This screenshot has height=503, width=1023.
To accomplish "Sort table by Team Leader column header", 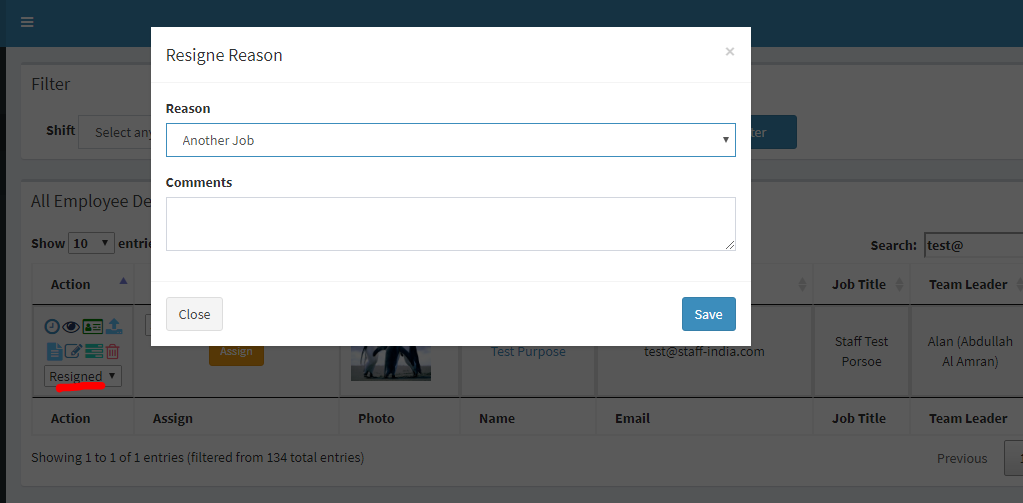I will [x=967, y=284].
